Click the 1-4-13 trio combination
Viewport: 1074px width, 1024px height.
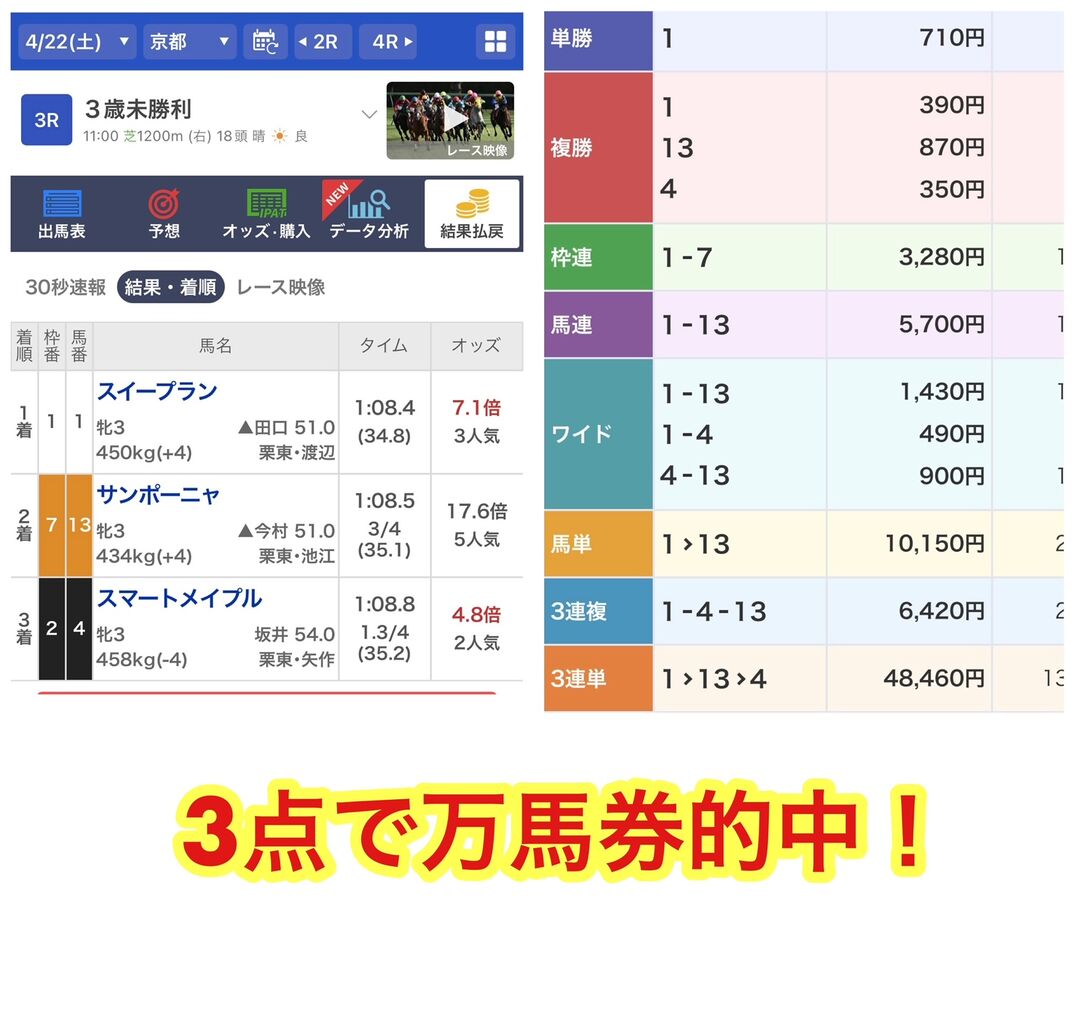point(714,612)
